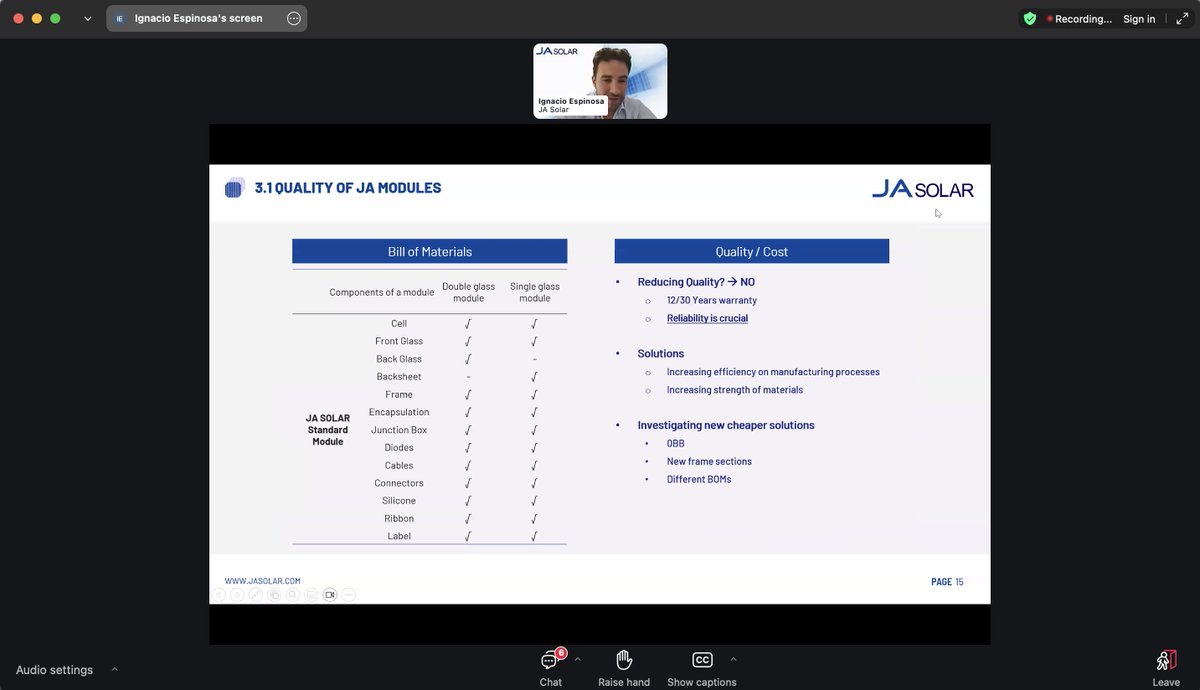Open Audio settings
This screenshot has height=690, width=1200.
(x=55, y=670)
